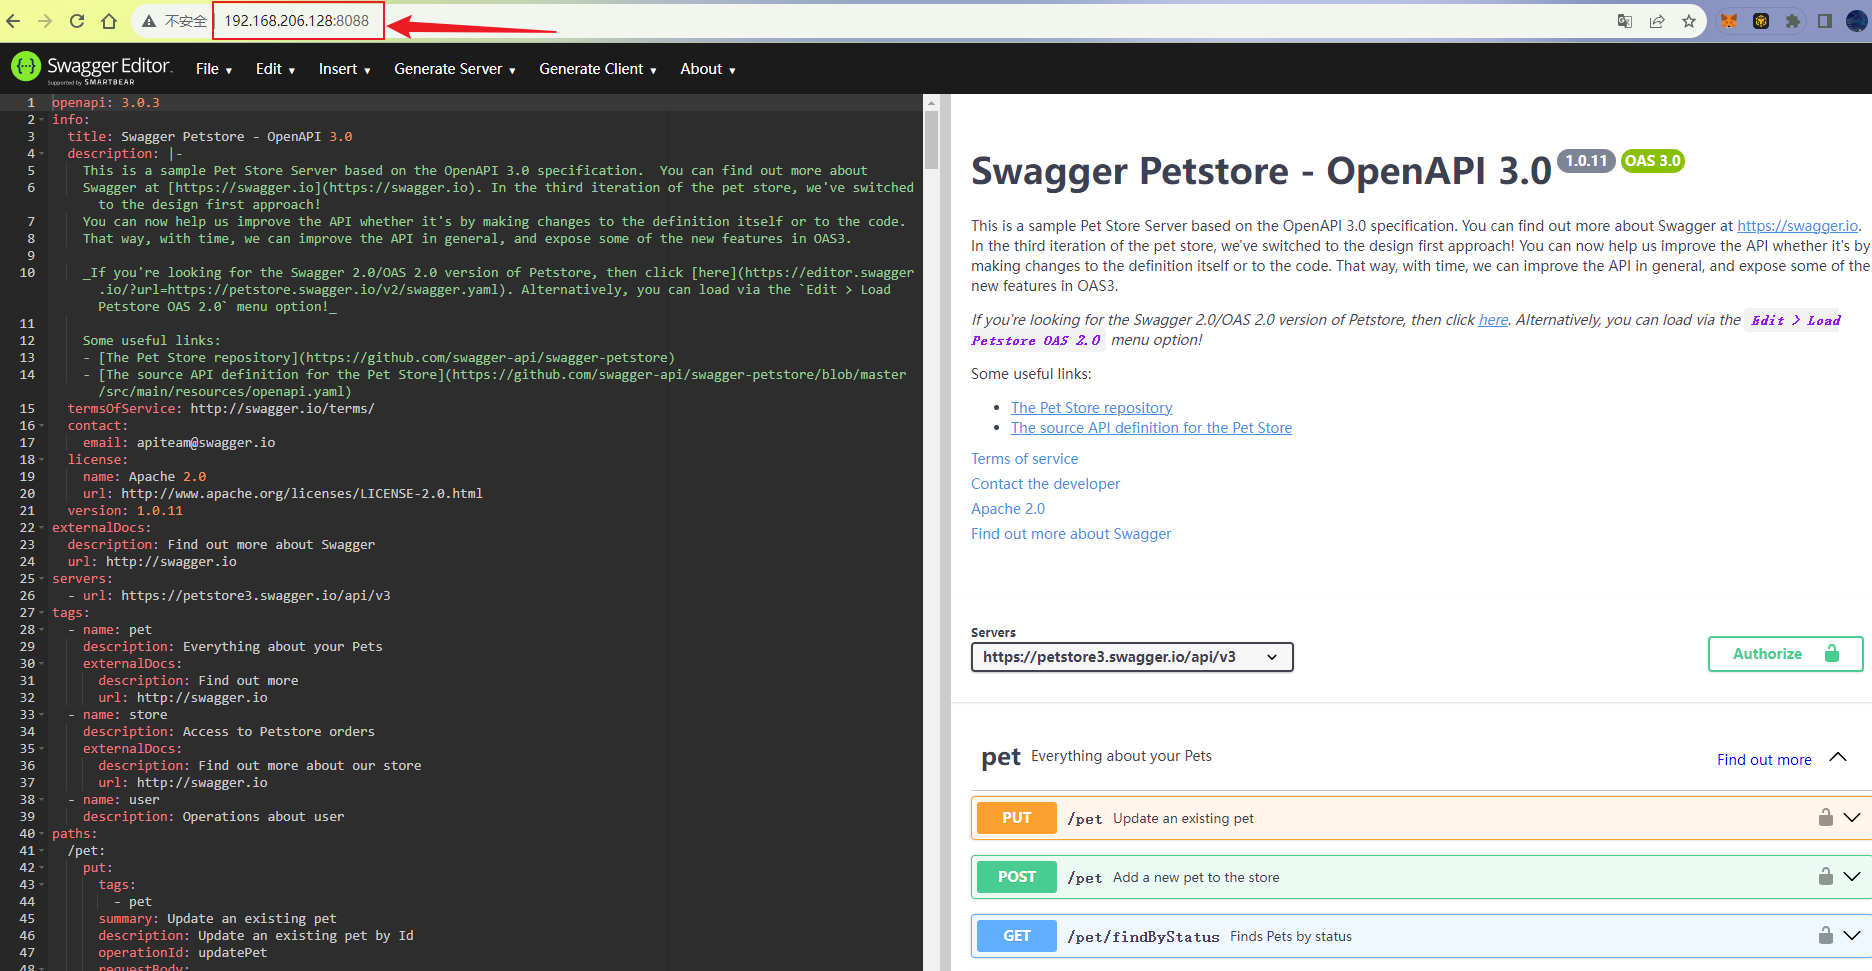Open the https://swagger.io link in description

[1798, 226]
